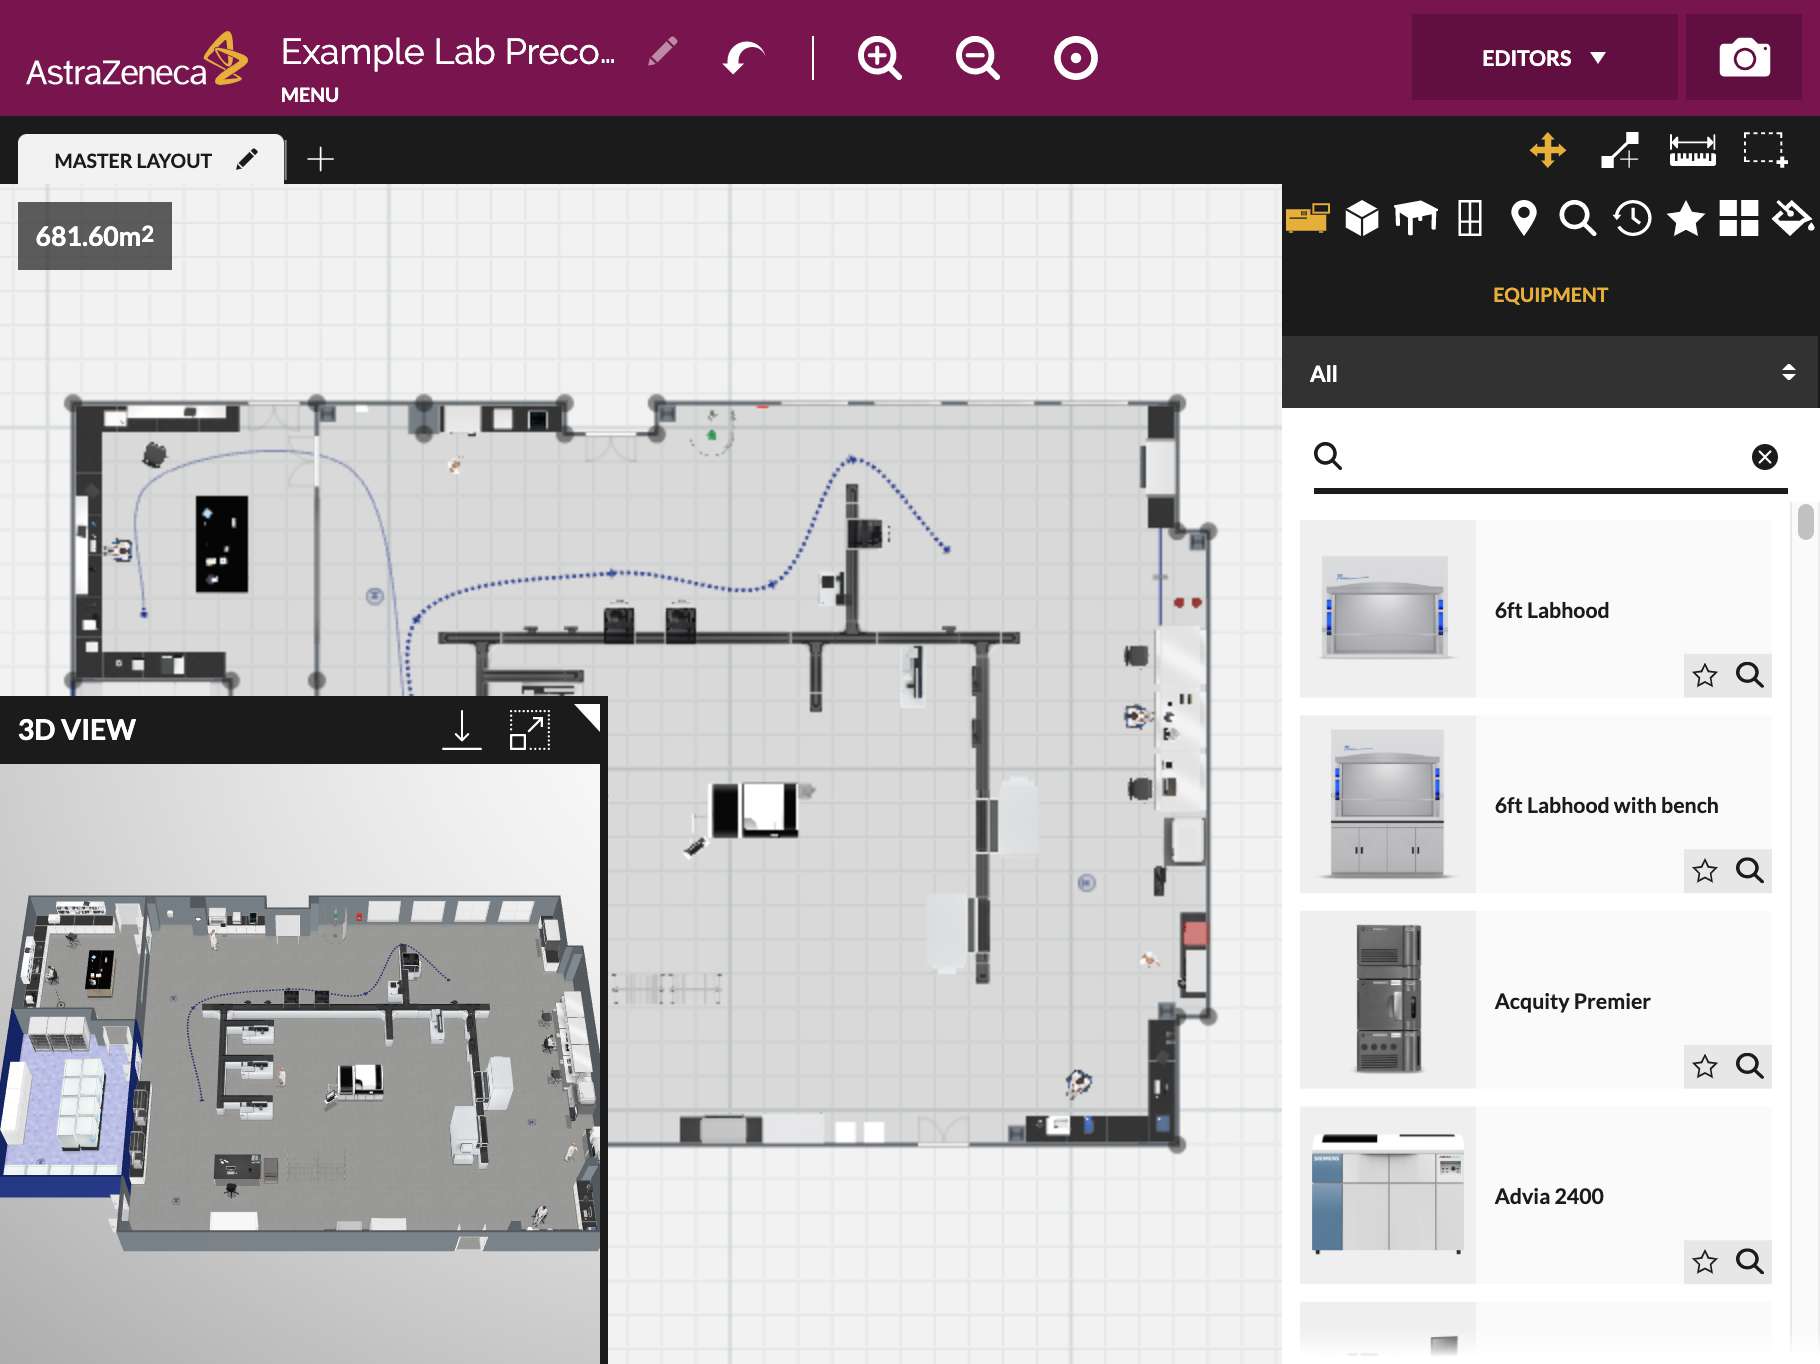Add a new layout tab
Viewport: 1820px width, 1364px height.
point(320,159)
